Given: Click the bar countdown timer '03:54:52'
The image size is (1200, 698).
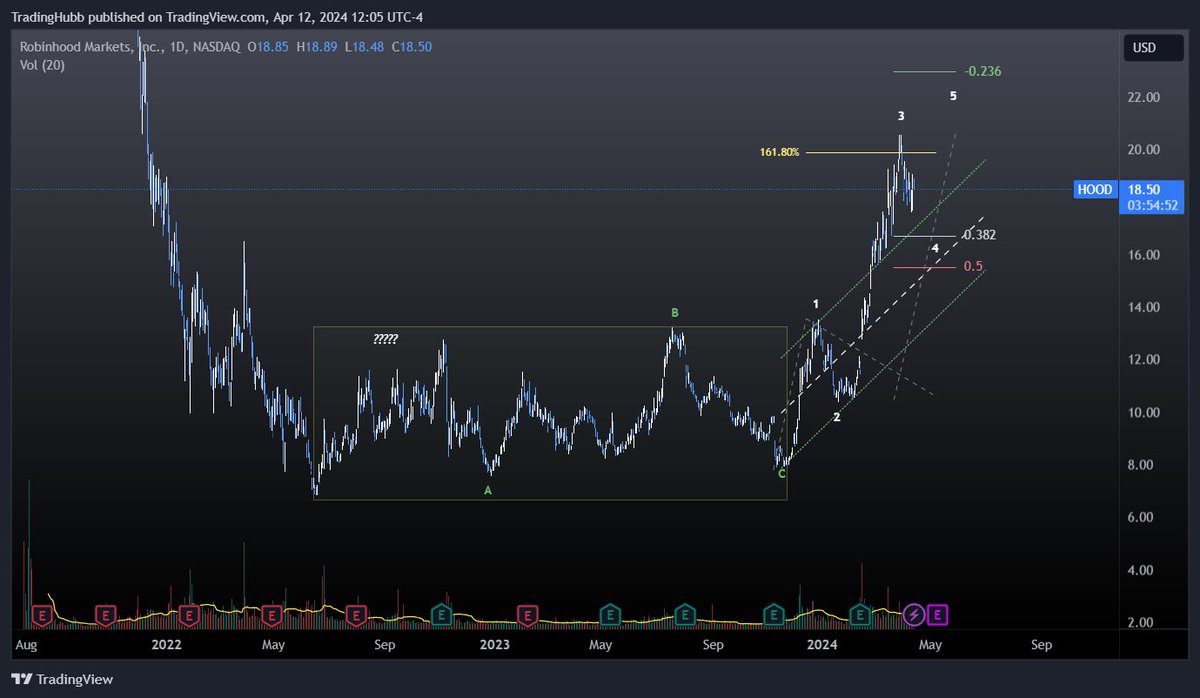Looking at the screenshot, I should pyautogui.click(x=1152, y=205).
